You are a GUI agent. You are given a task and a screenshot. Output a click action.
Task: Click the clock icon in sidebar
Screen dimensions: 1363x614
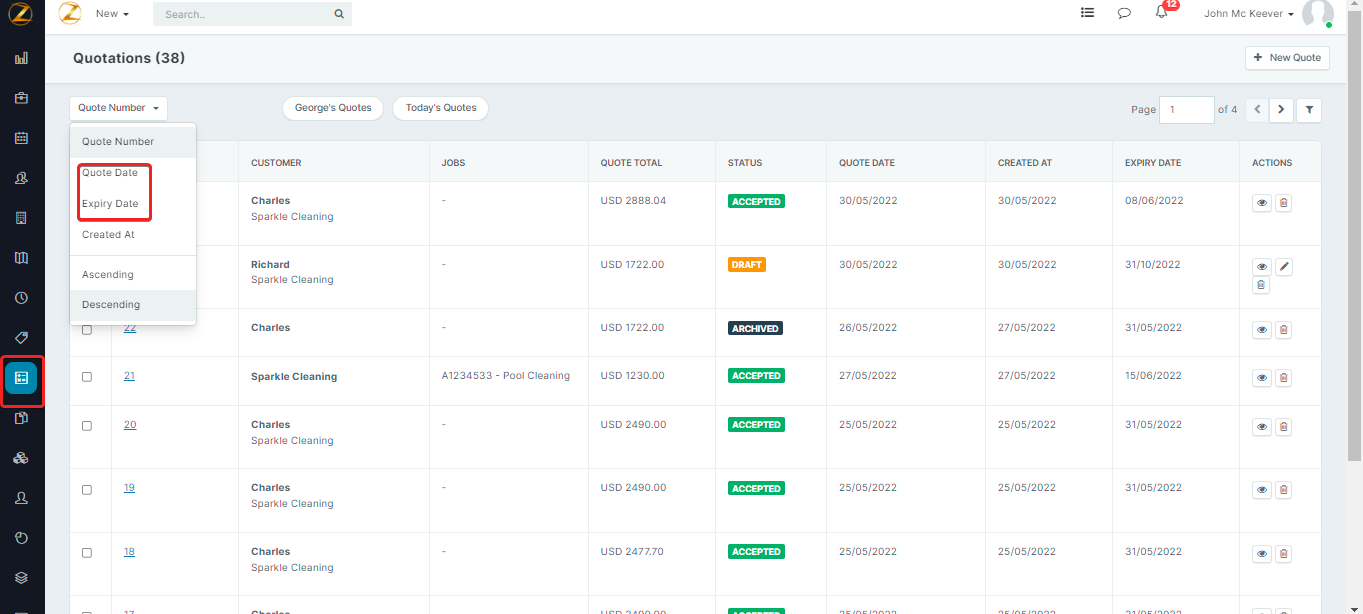tap(21, 298)
